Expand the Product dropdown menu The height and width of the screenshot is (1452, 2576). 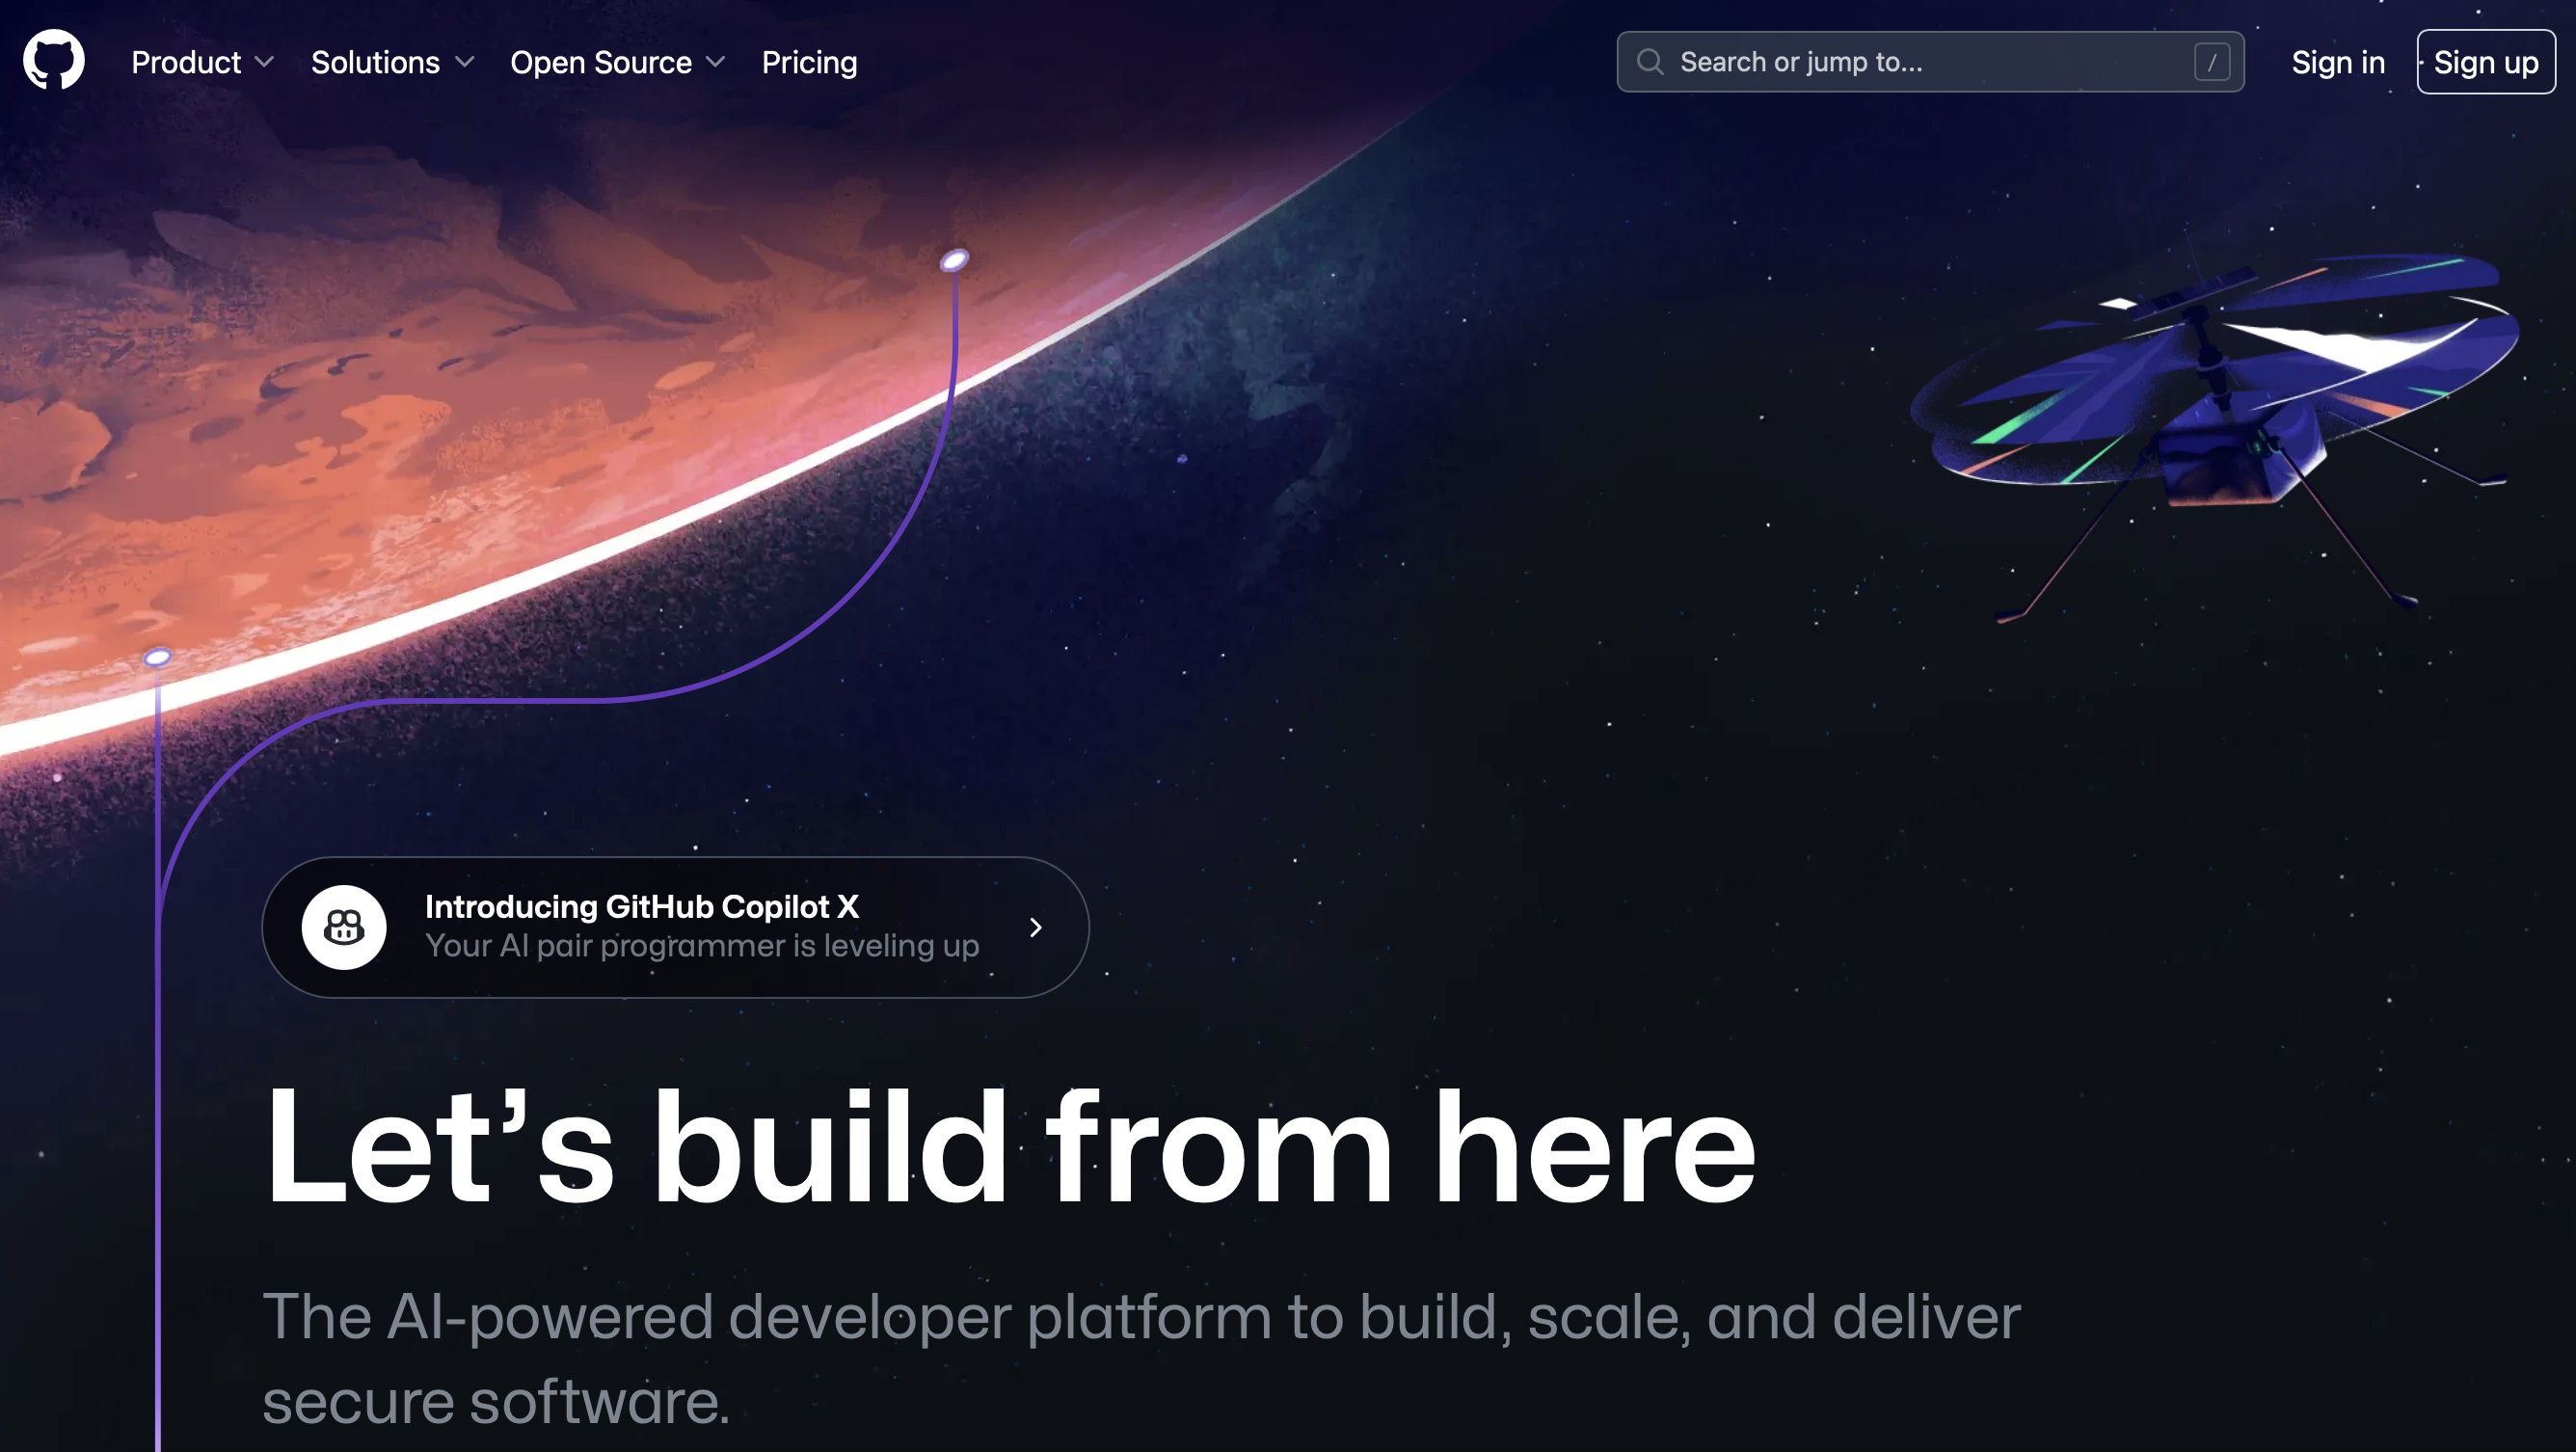pyautogui.click(x=201, y=62)
